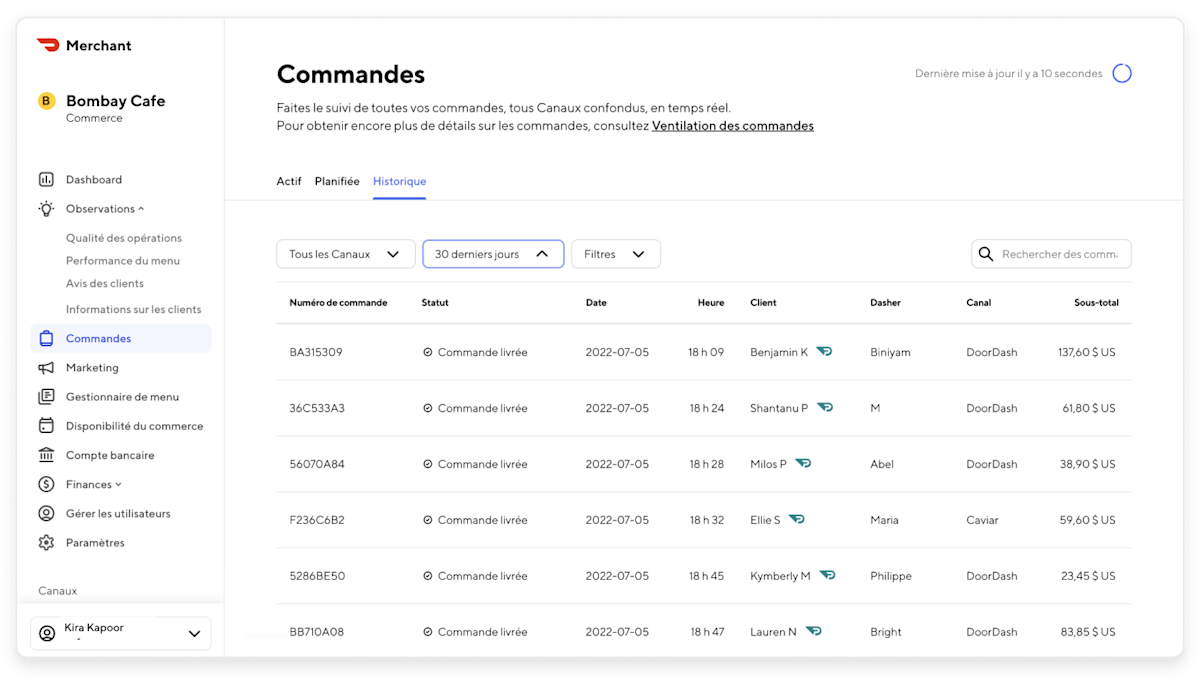Click the Observations lightbulb icon
This screenshot has height=687, width=1200.
pos(46,209)
